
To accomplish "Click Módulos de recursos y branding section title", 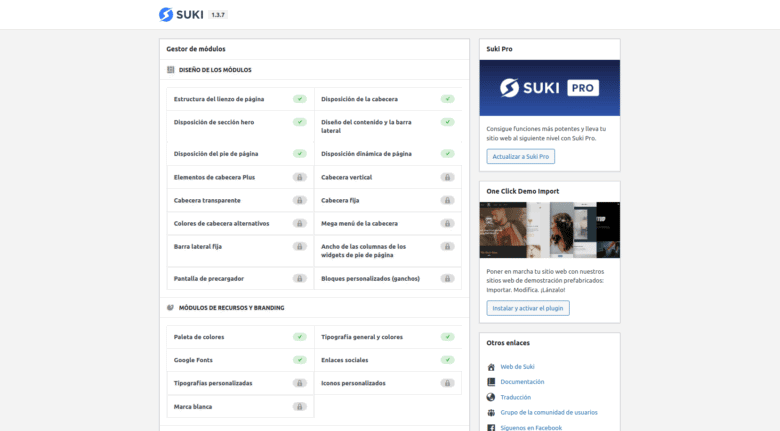I will [x=232, y=308].
